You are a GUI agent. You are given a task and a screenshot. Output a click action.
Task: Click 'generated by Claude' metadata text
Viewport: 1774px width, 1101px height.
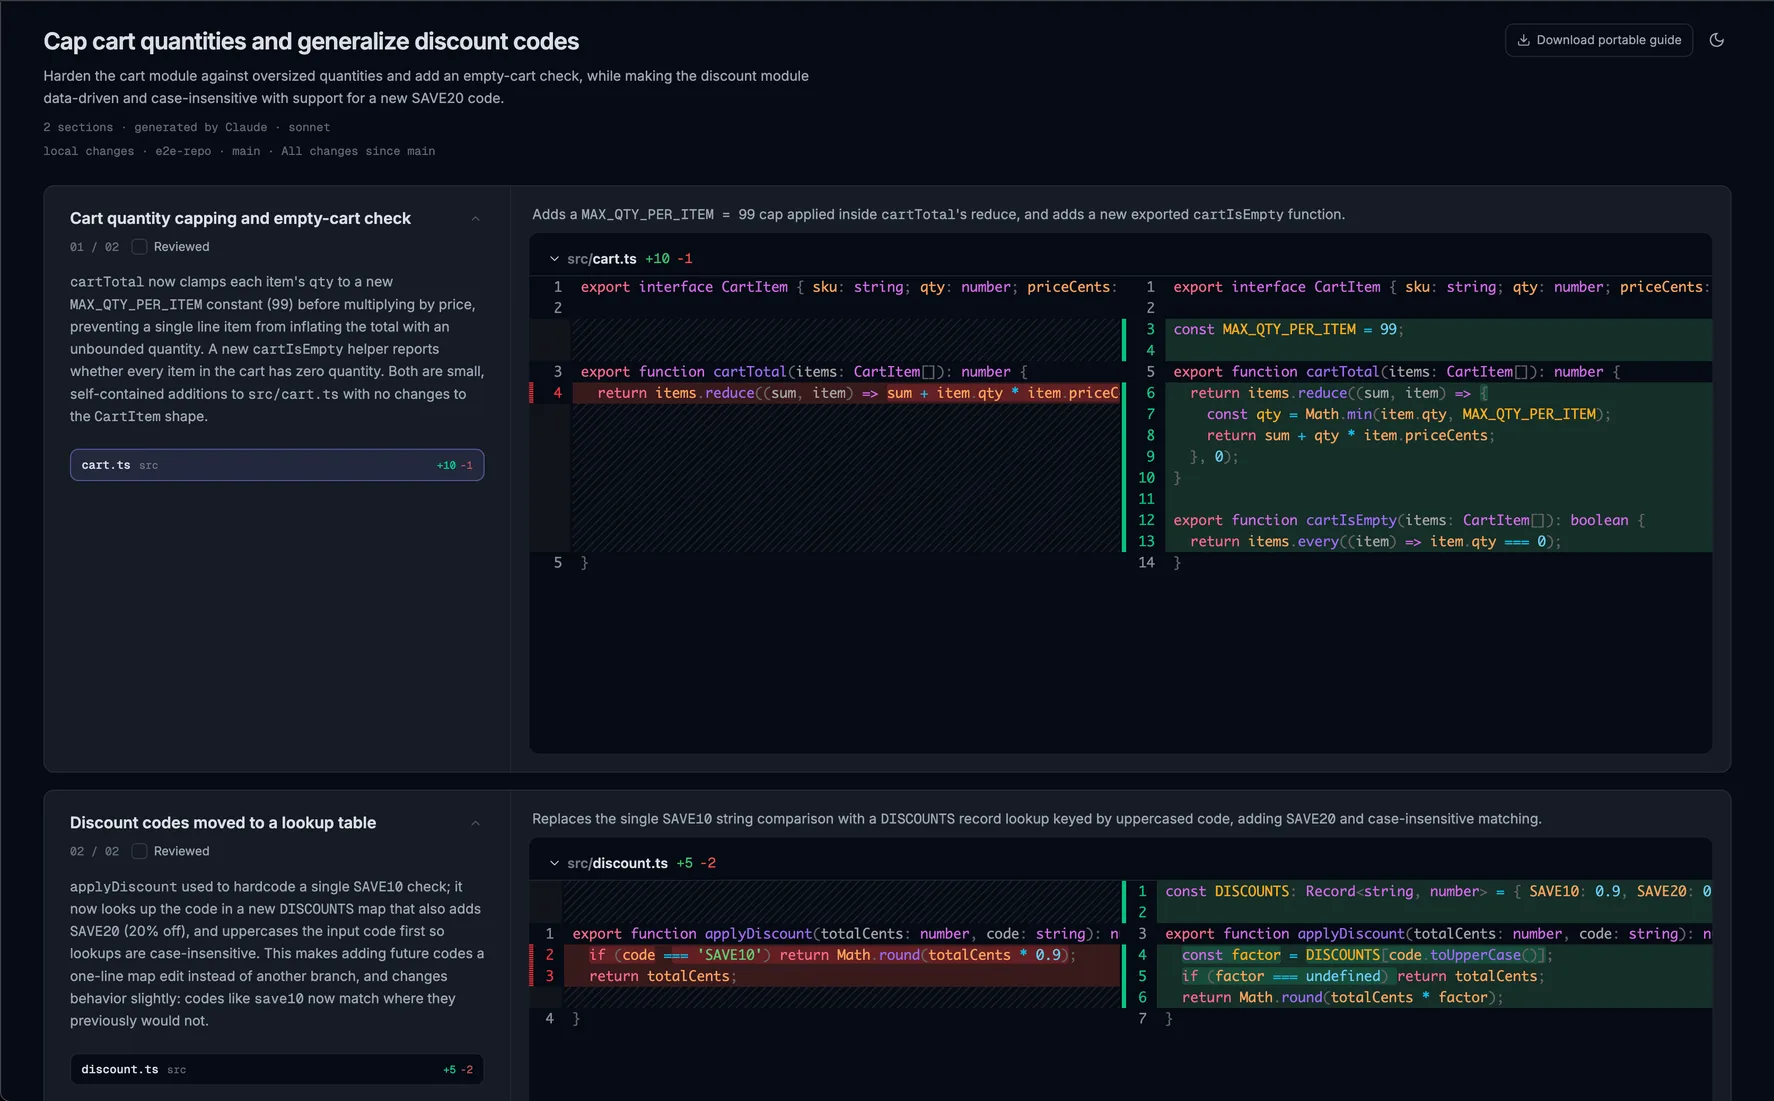201,127
